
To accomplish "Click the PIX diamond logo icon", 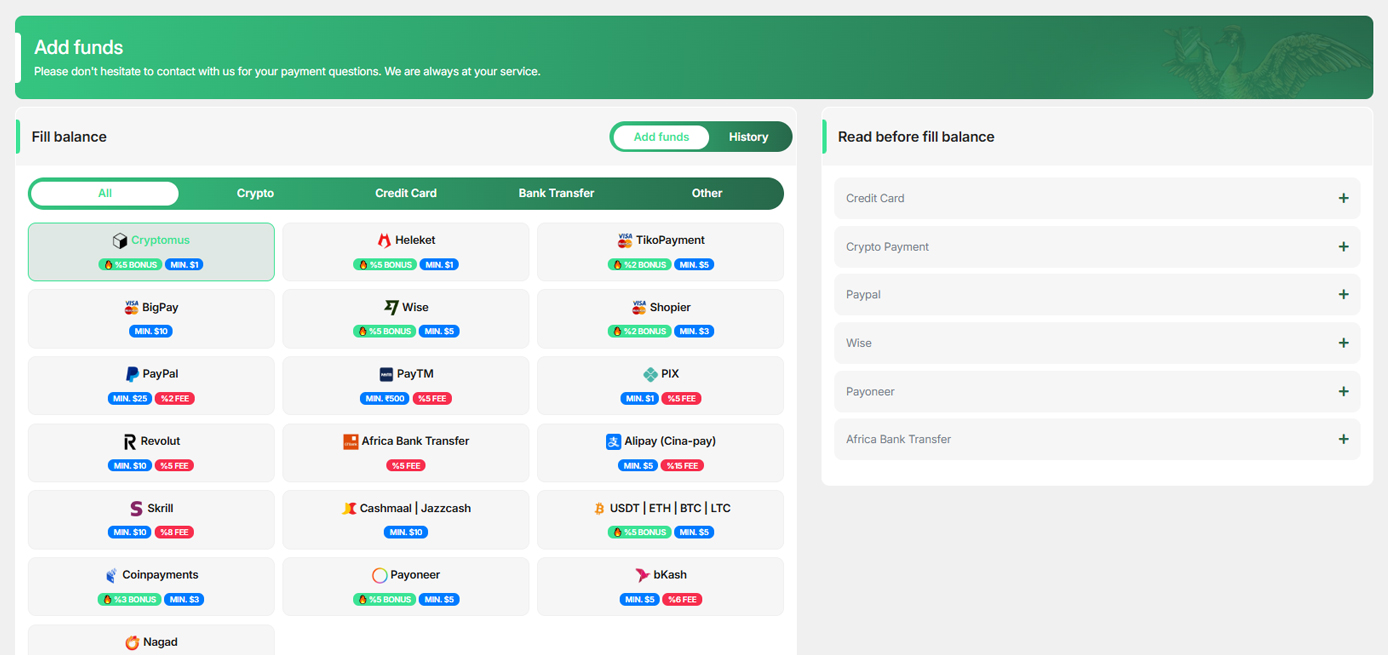I will pos(650,374).
